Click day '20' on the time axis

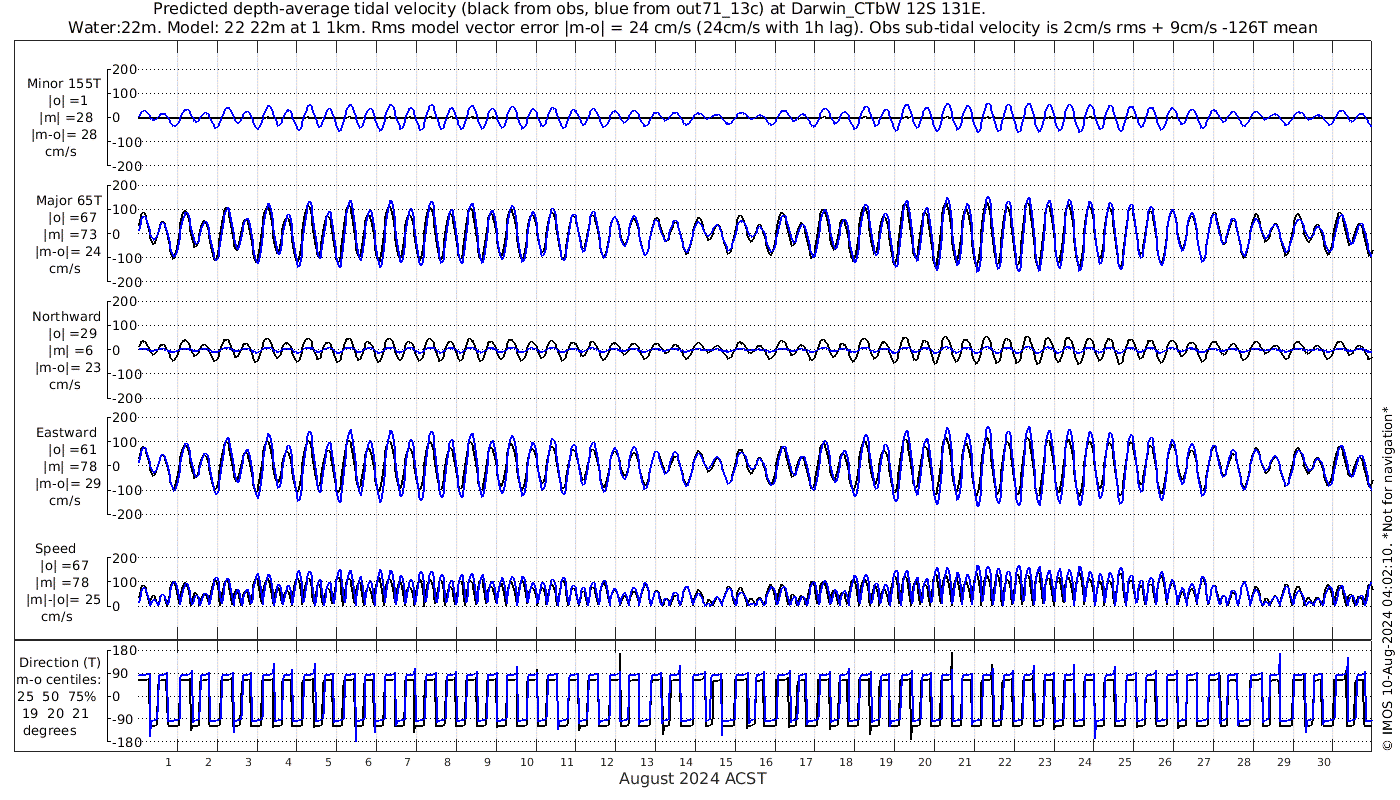point(925,762)
